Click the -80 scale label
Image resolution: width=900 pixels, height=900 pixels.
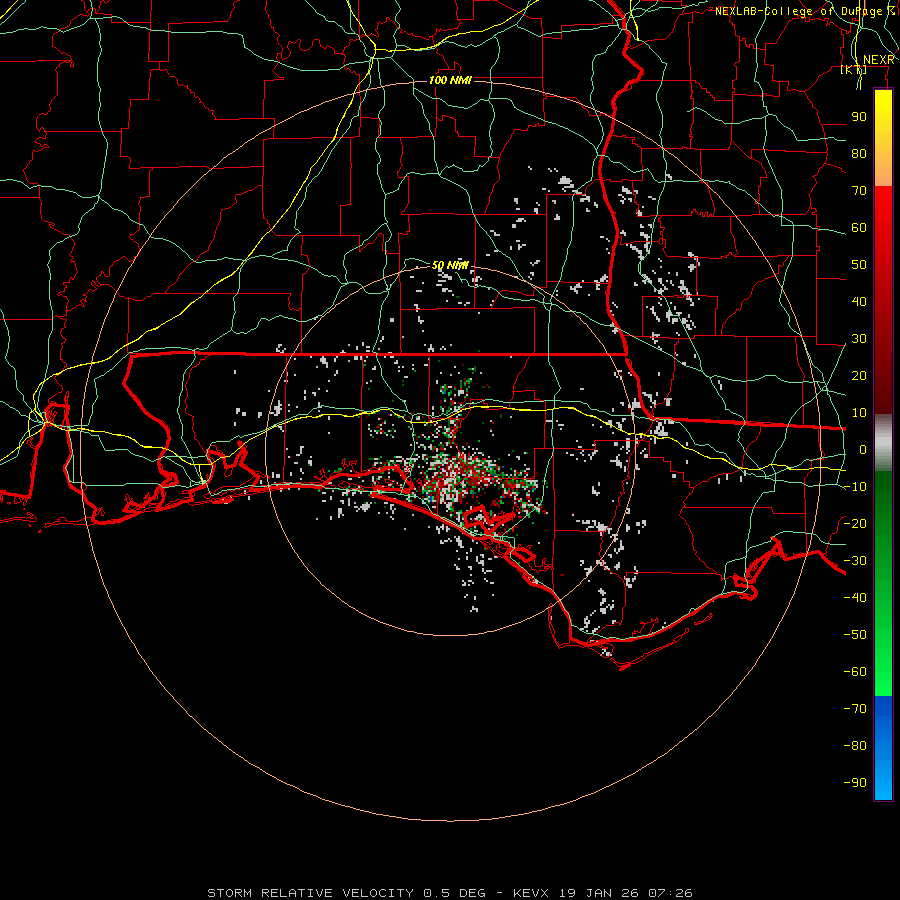click(856, 746)
